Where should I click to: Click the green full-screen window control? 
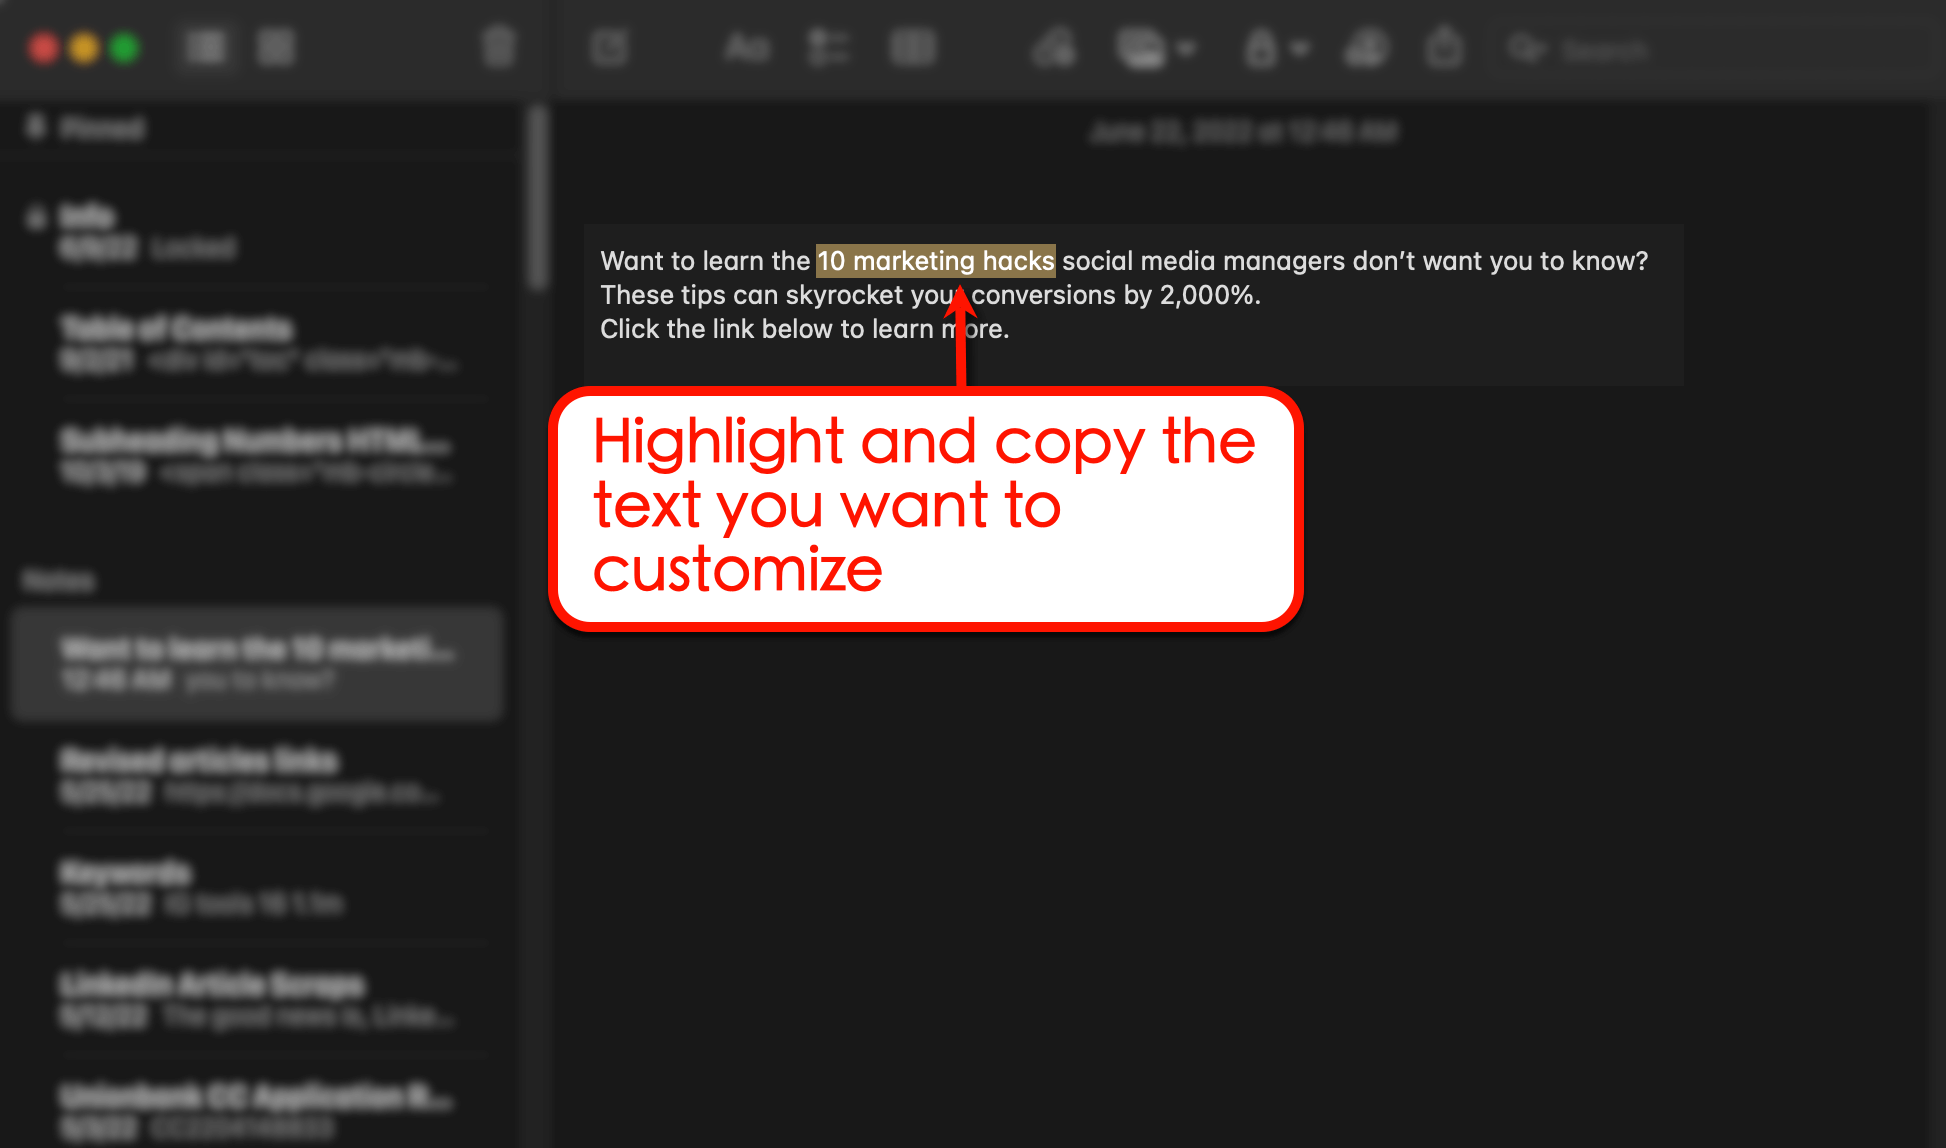(124, 46)
